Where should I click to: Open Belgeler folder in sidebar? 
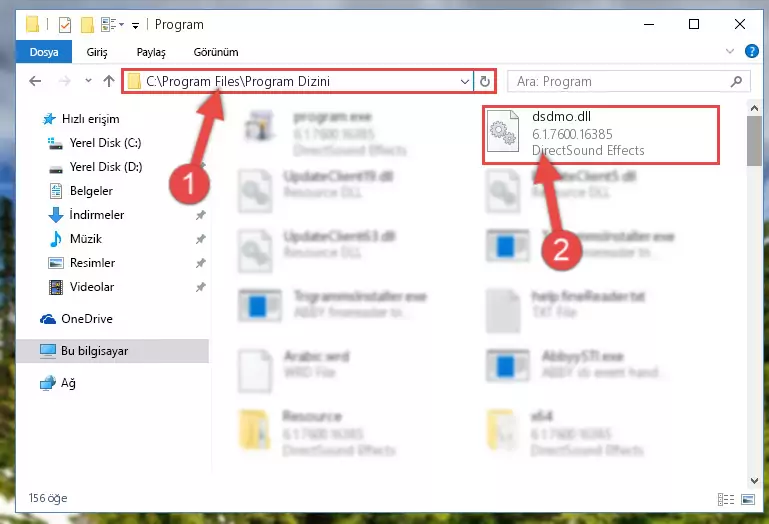point(81,191)
